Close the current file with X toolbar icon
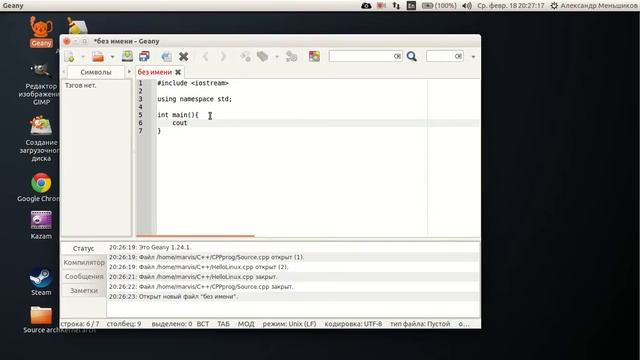Viewport: 640px width, 360px height. [x=184, y=56]
